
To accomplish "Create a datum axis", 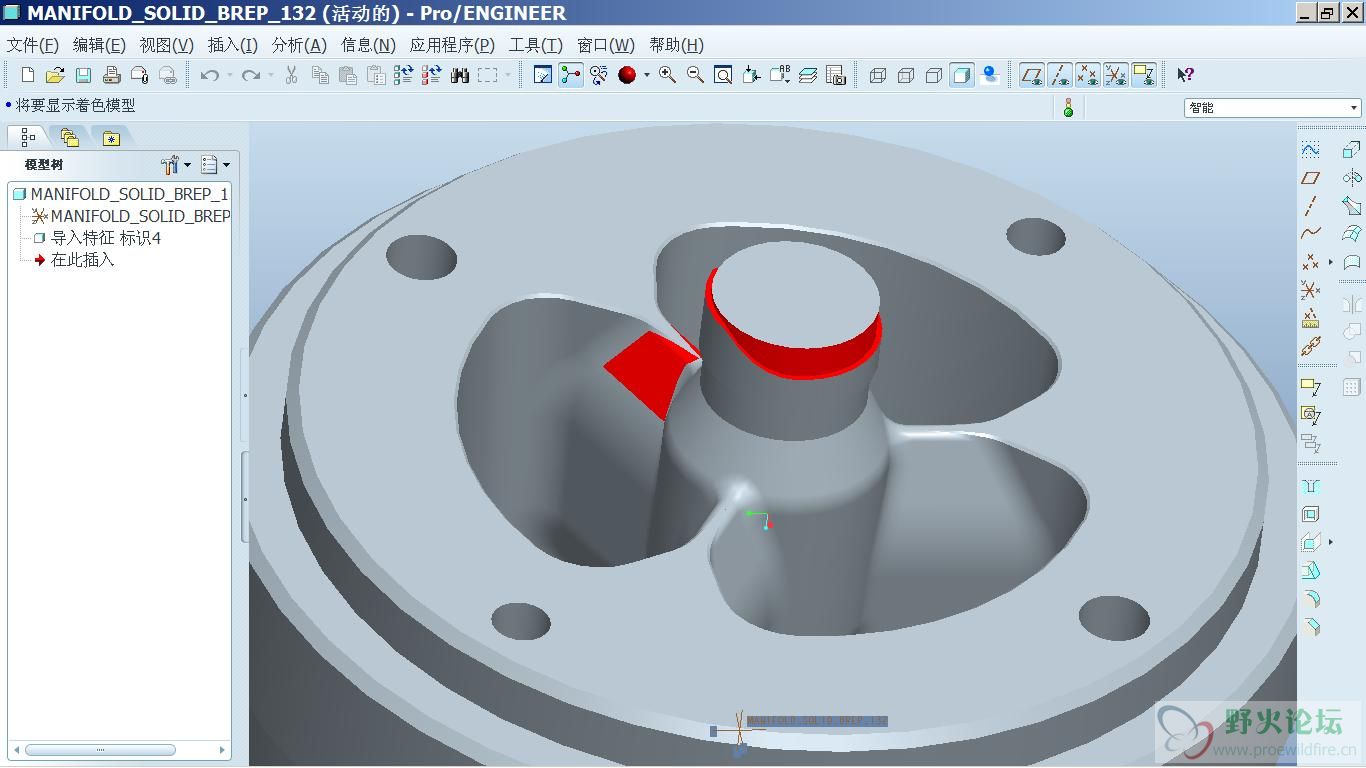I will tap(1310, 206).
